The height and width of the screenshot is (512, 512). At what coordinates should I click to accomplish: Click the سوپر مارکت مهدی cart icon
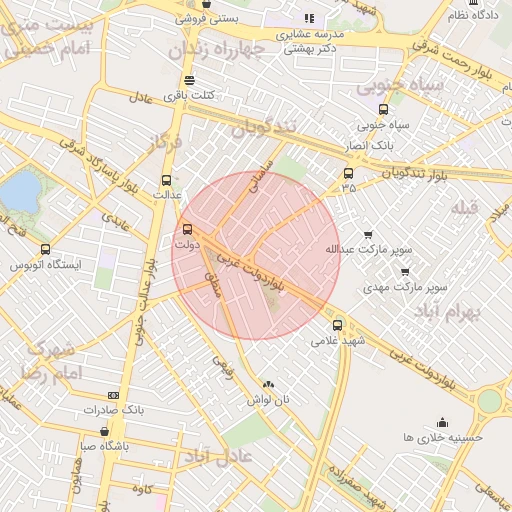(405, 272)
